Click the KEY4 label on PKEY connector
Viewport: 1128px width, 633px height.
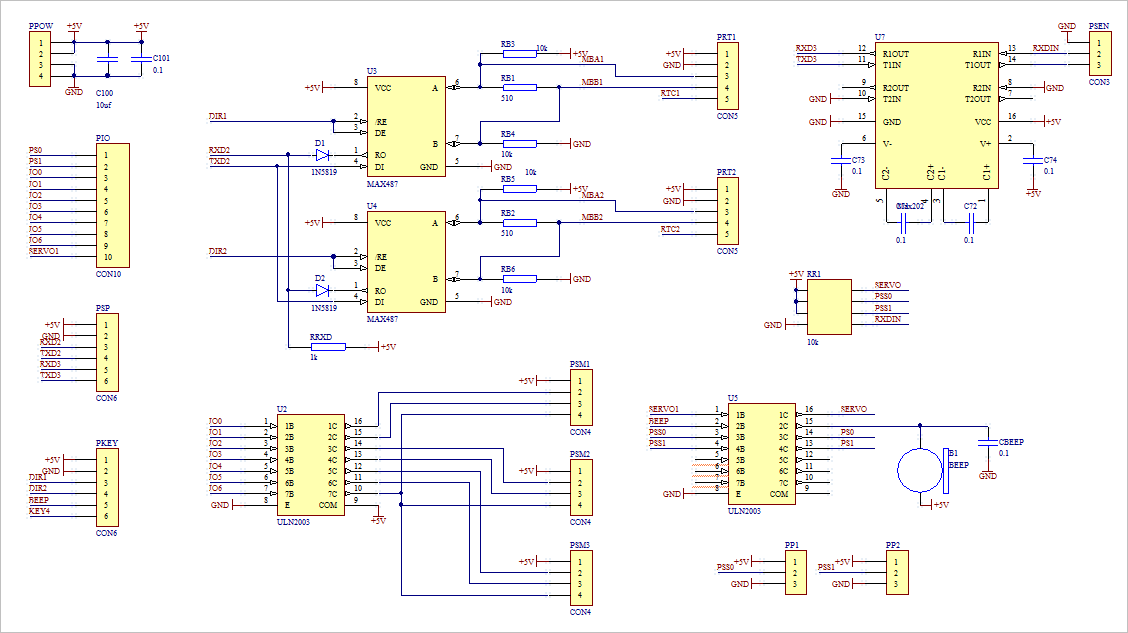pyautogui.click(x=40, y=511)
